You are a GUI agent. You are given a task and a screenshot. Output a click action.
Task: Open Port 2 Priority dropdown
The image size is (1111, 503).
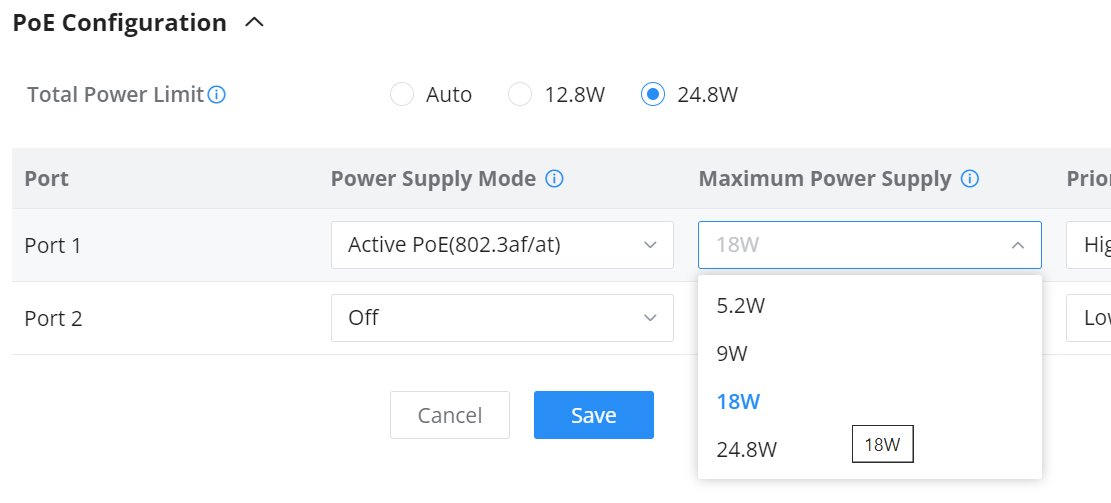(x=1090, y=318)
